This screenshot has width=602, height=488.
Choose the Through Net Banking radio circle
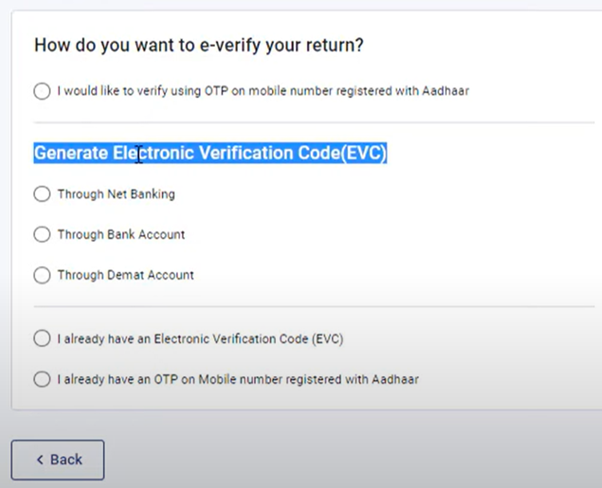point(41,194)
